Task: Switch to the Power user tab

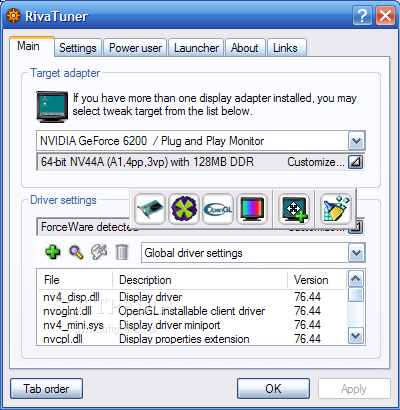Action: pos(135,48)
